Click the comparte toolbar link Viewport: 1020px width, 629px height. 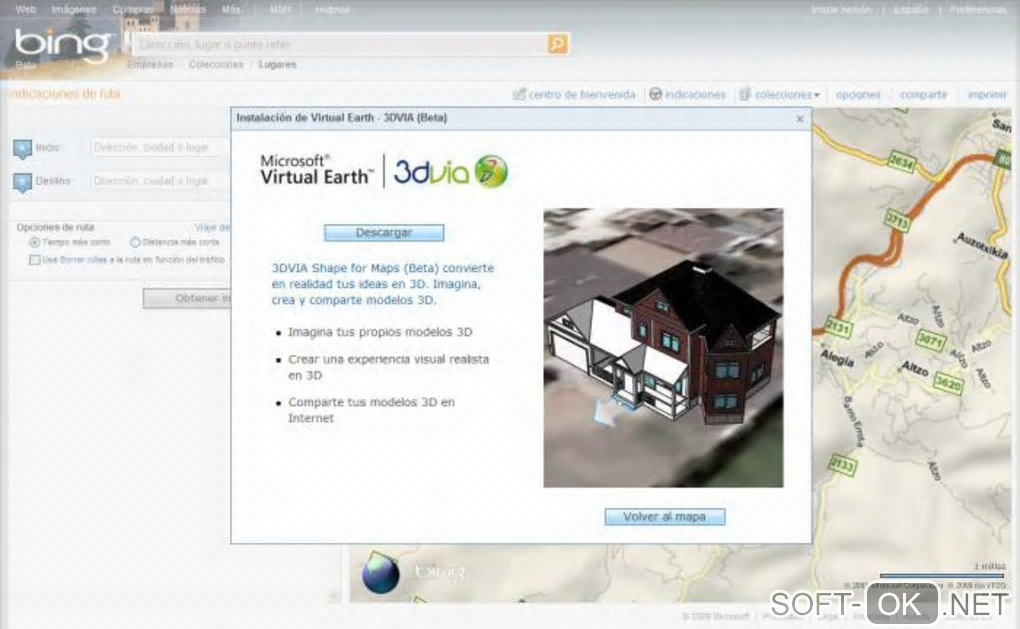(924, 95)
